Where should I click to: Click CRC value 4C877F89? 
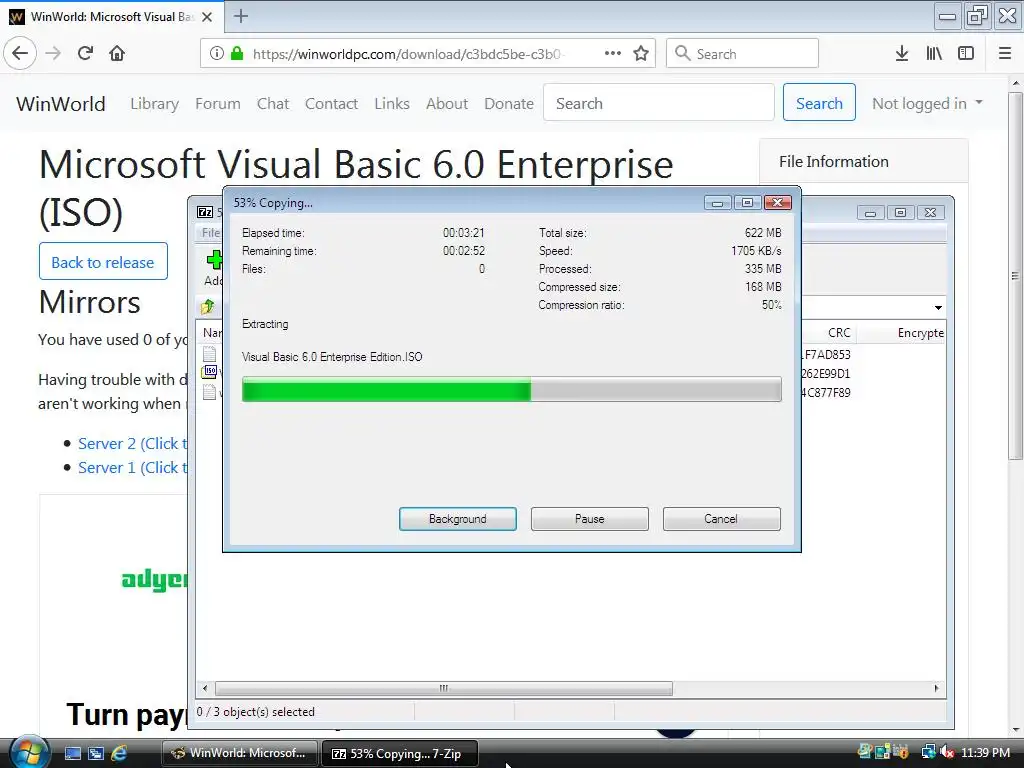coord(825,392)
